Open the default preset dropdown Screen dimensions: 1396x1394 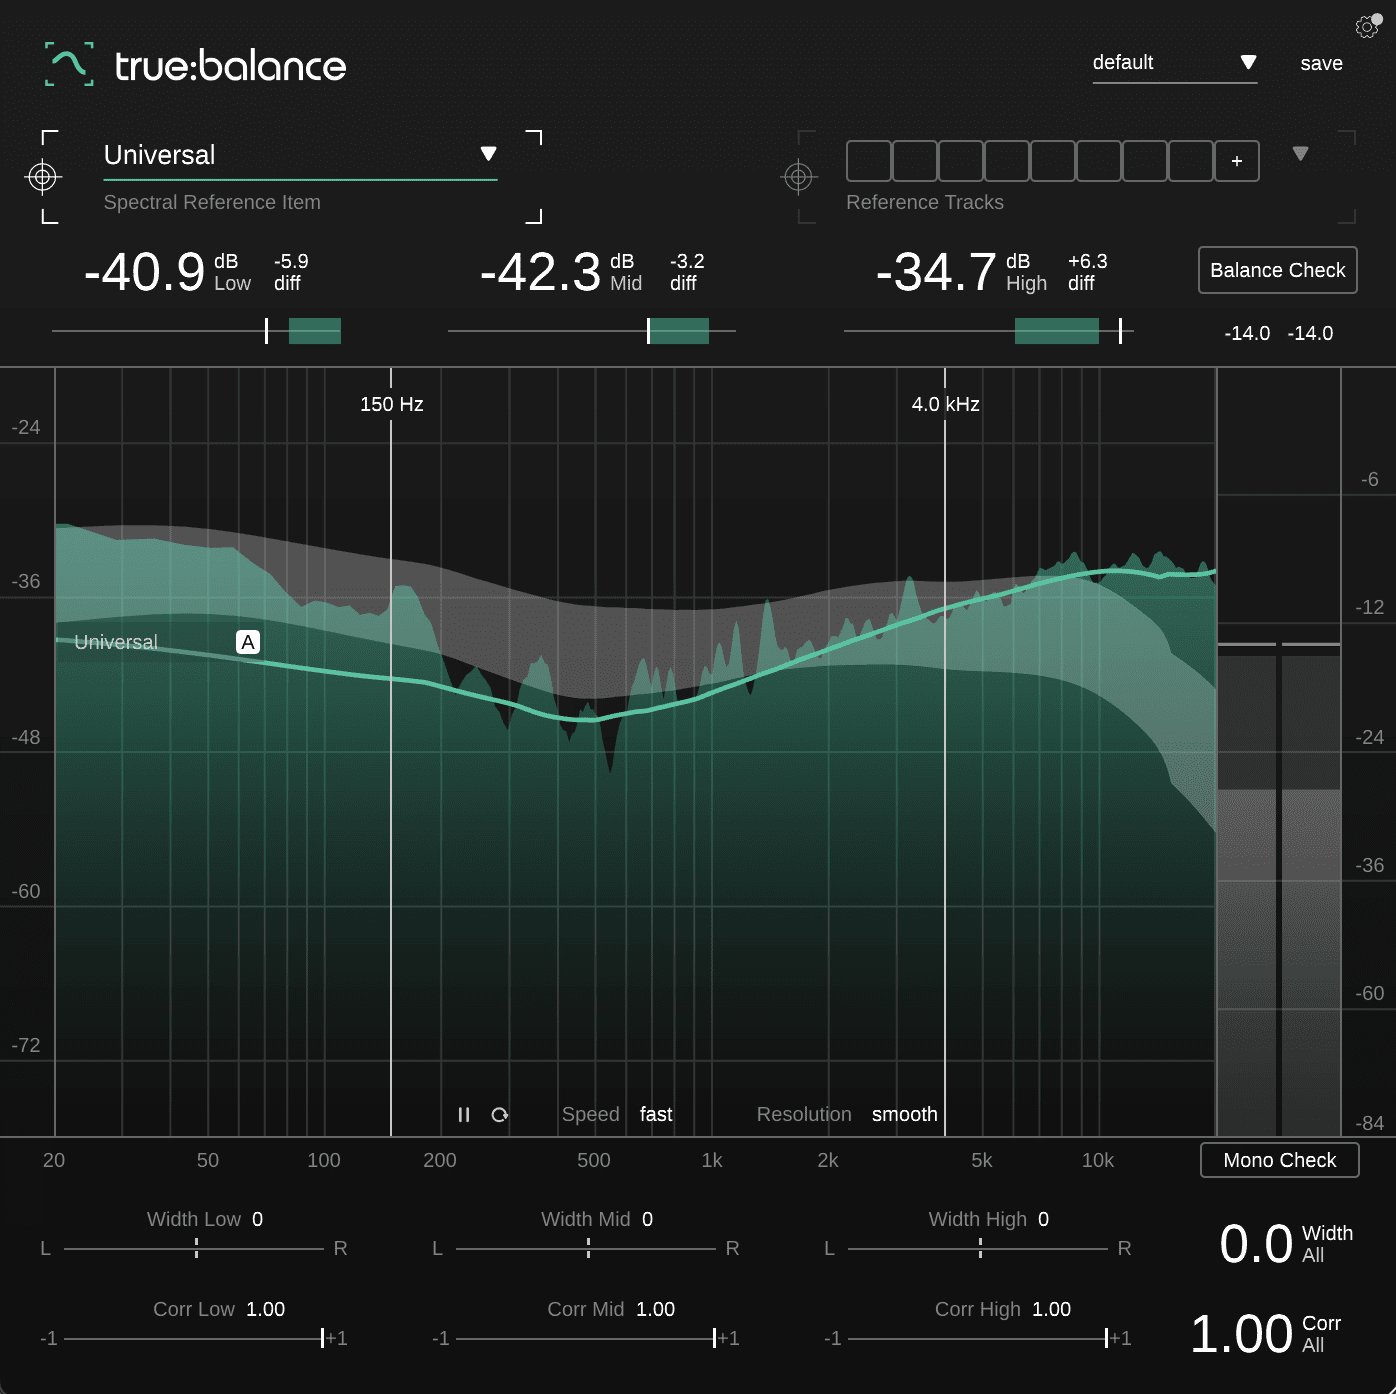click(x=1247, y=61)
